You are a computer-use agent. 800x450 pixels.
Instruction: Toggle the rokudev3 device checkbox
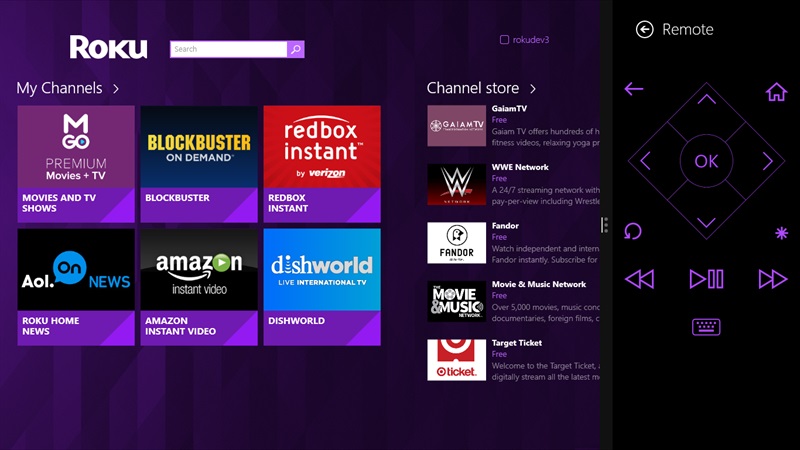tap(504, 40)
